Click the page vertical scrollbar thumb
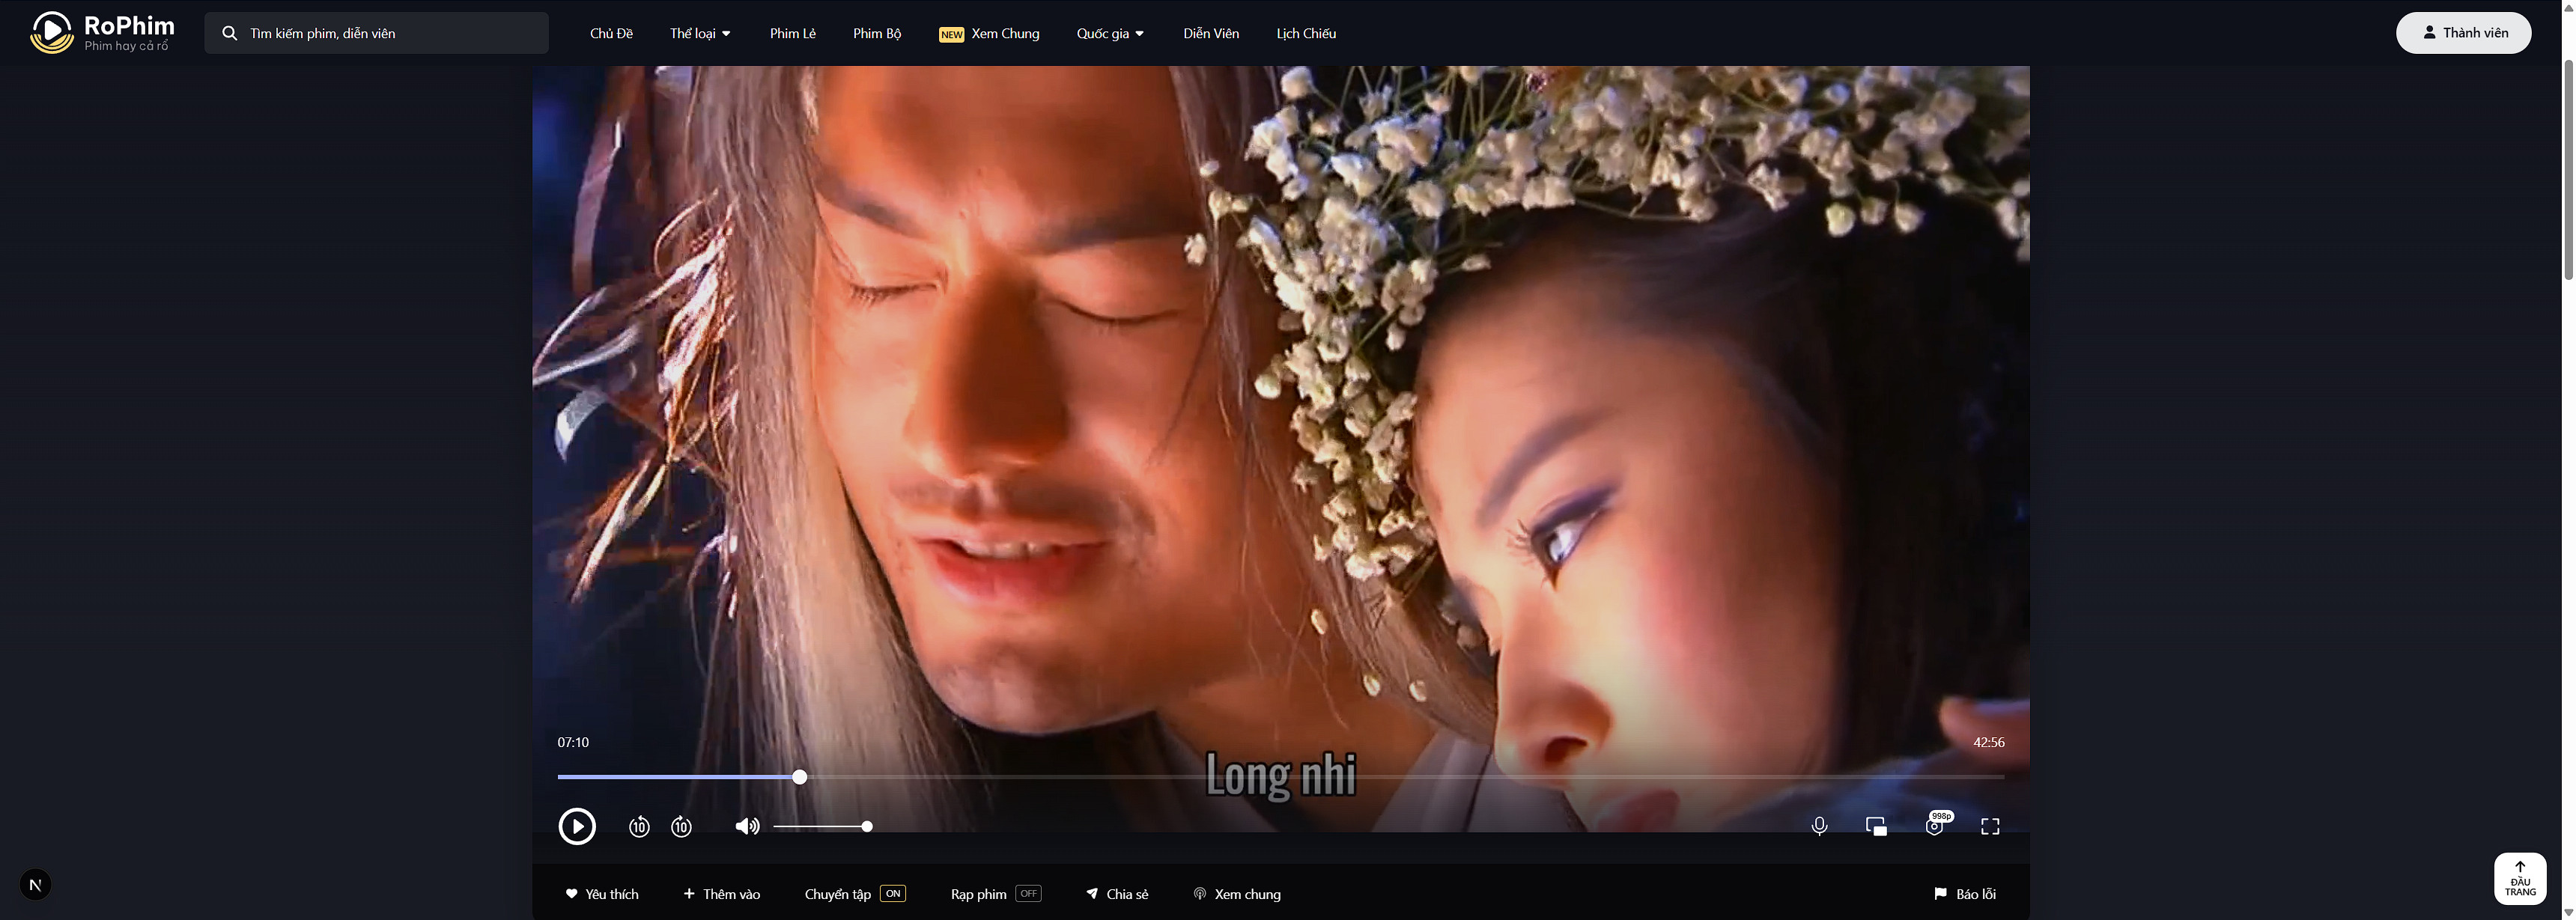2576x920 pixels. pos(2567,170)
